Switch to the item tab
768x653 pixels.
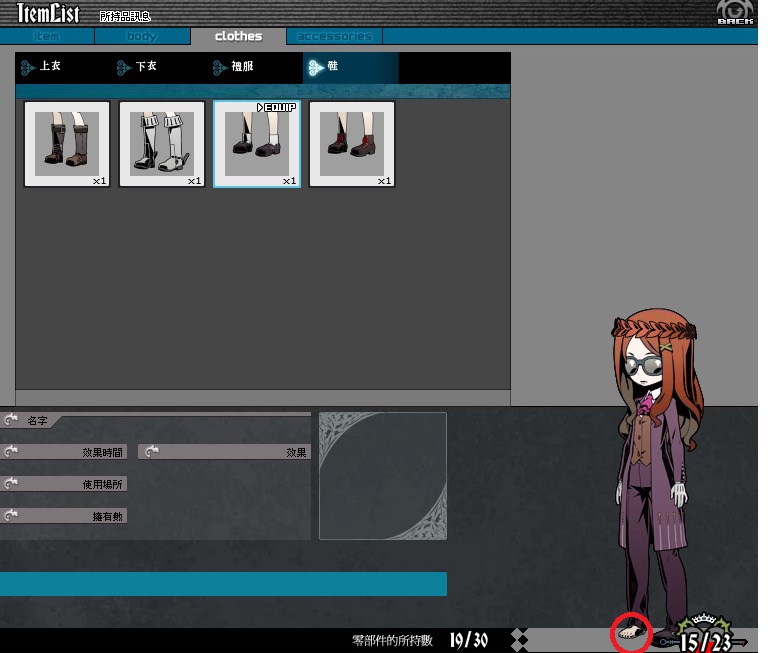[x=47, y=36]
